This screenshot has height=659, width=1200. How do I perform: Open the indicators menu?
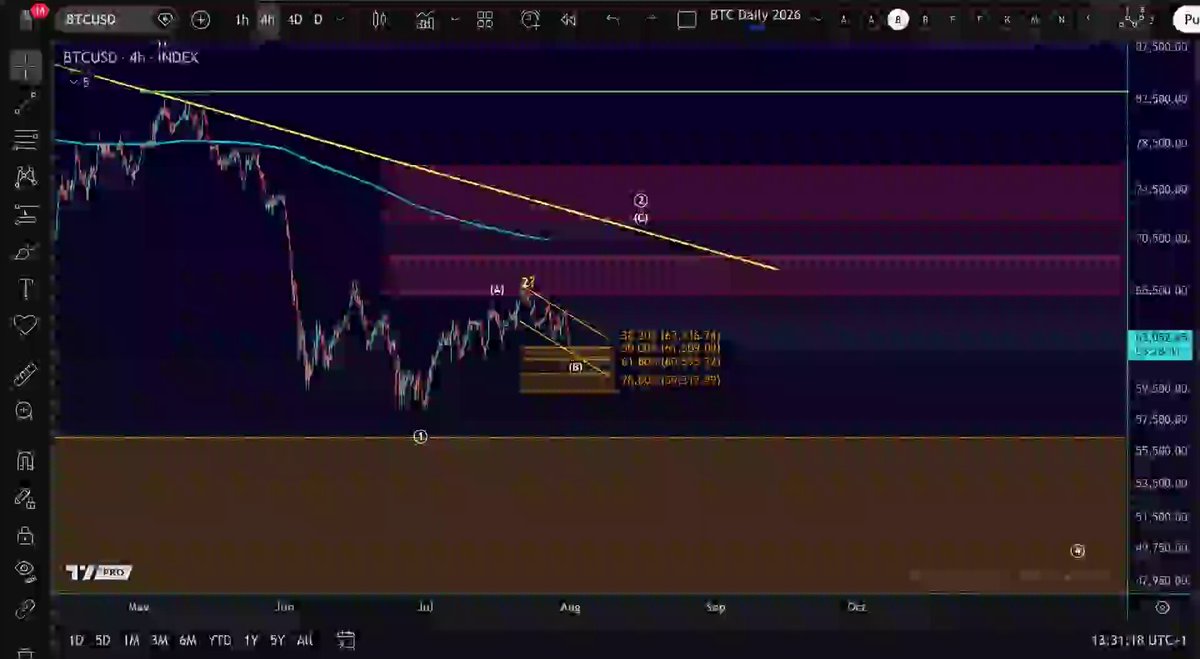pyautogui.click(x=426, y=19)
